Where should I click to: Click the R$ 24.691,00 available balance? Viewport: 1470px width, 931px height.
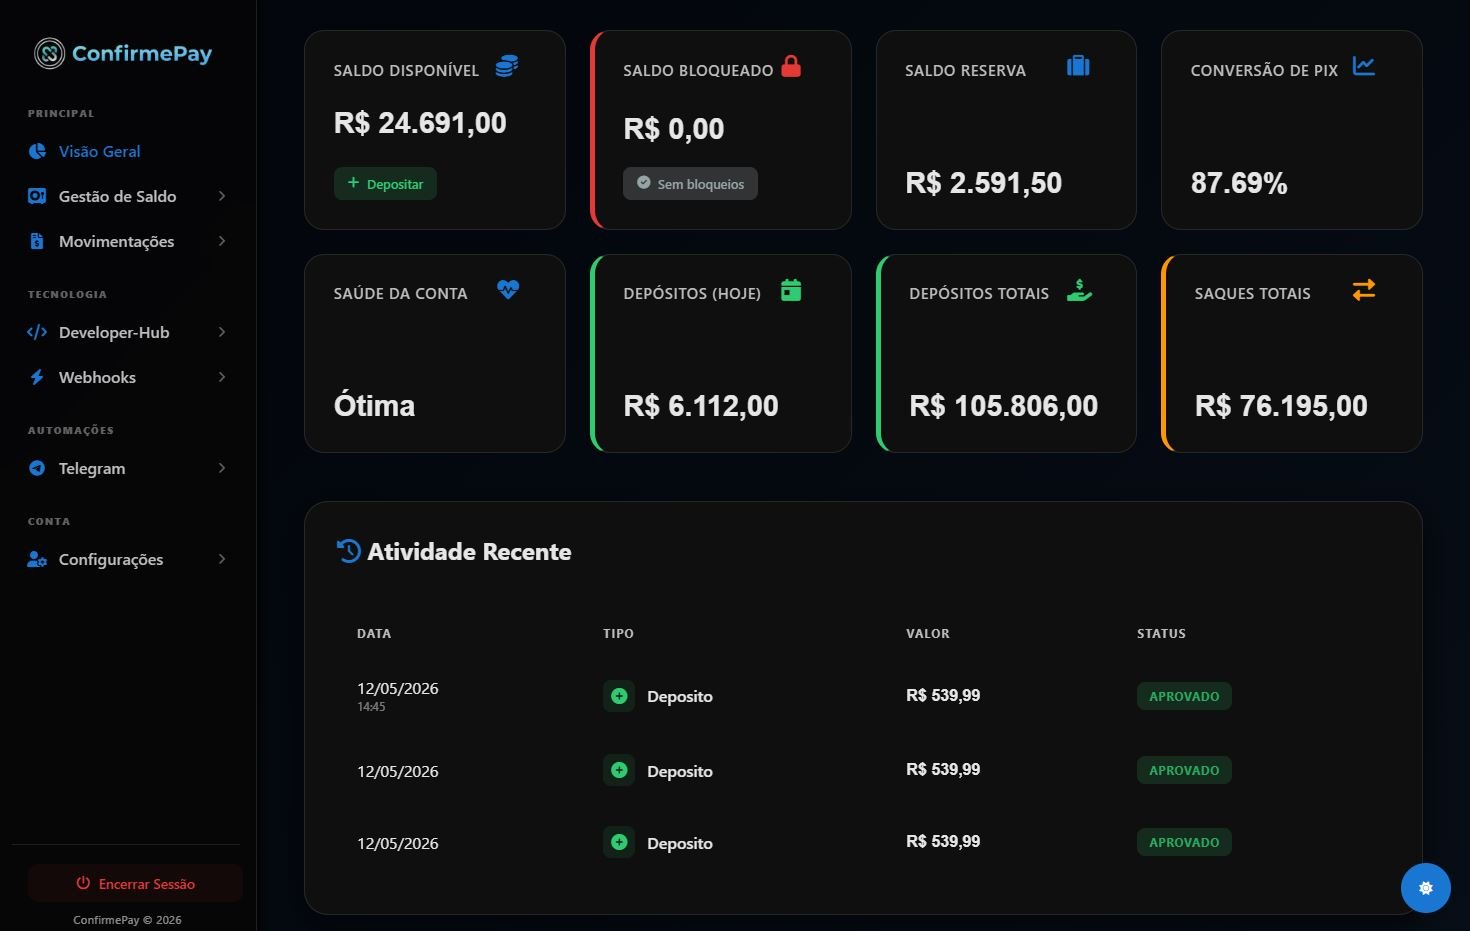(x=420, y=123)
